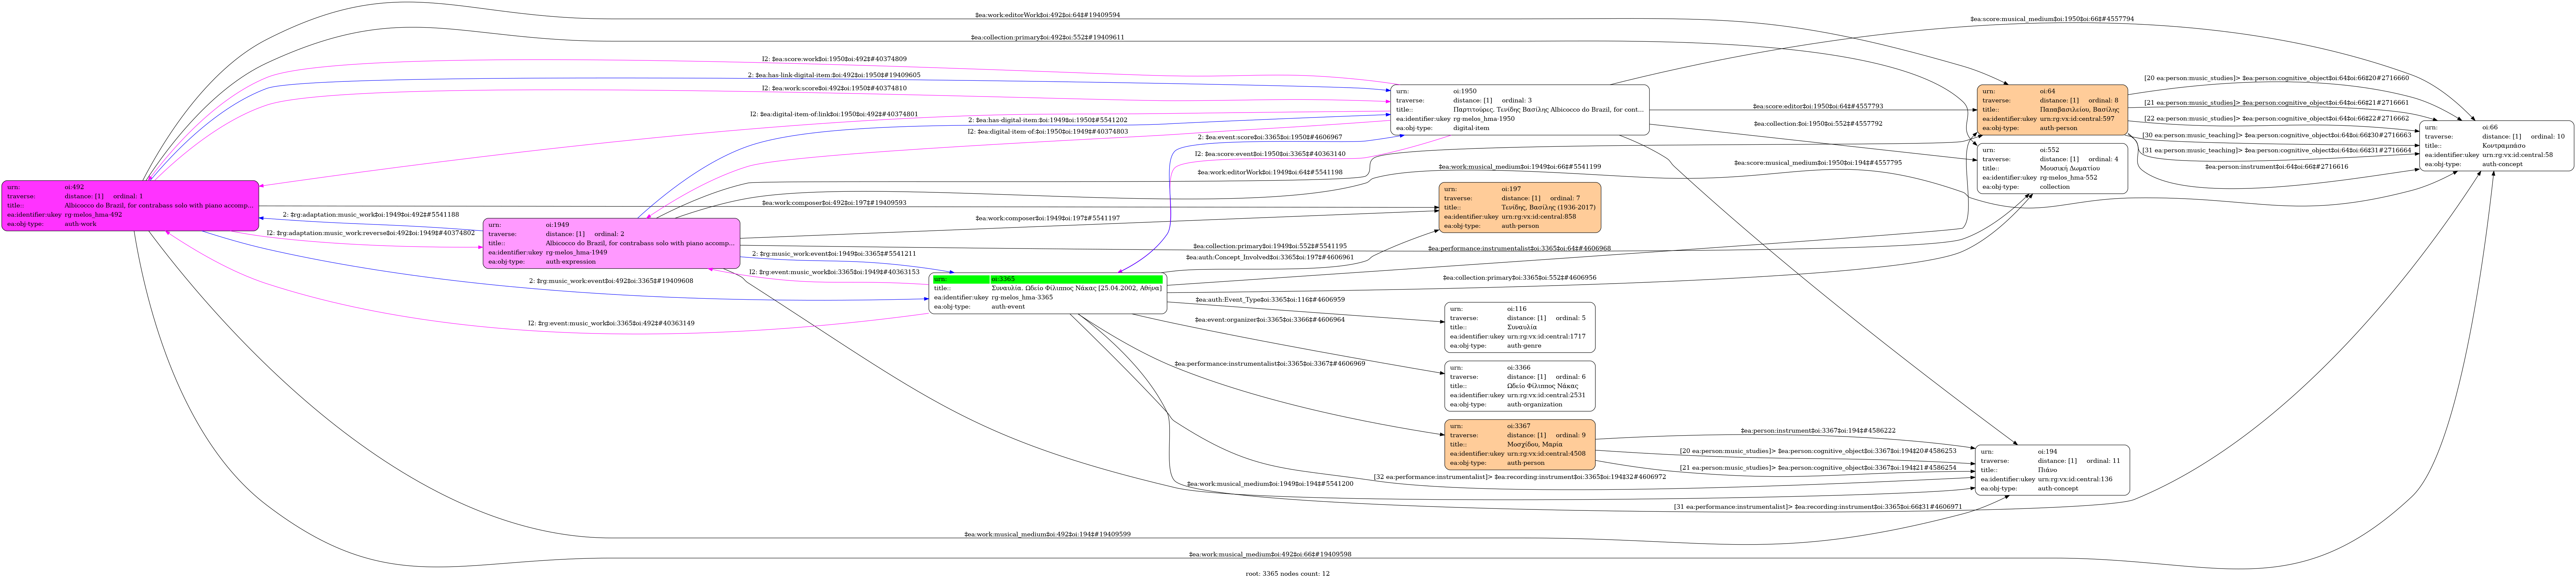Click the rg:music_work:event oi:492 to oi:3365 edge label
This screenshot has height=581, width=2576.
pos(611,281)
